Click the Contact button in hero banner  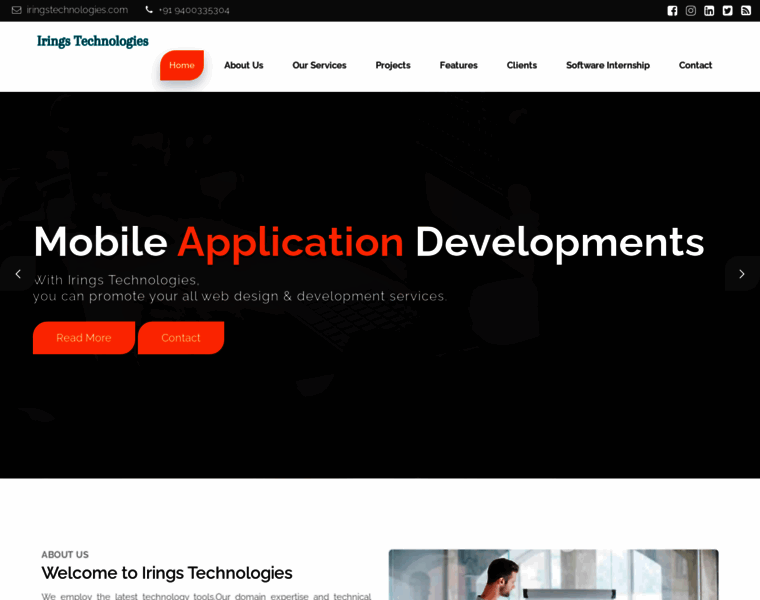point(181,338)
